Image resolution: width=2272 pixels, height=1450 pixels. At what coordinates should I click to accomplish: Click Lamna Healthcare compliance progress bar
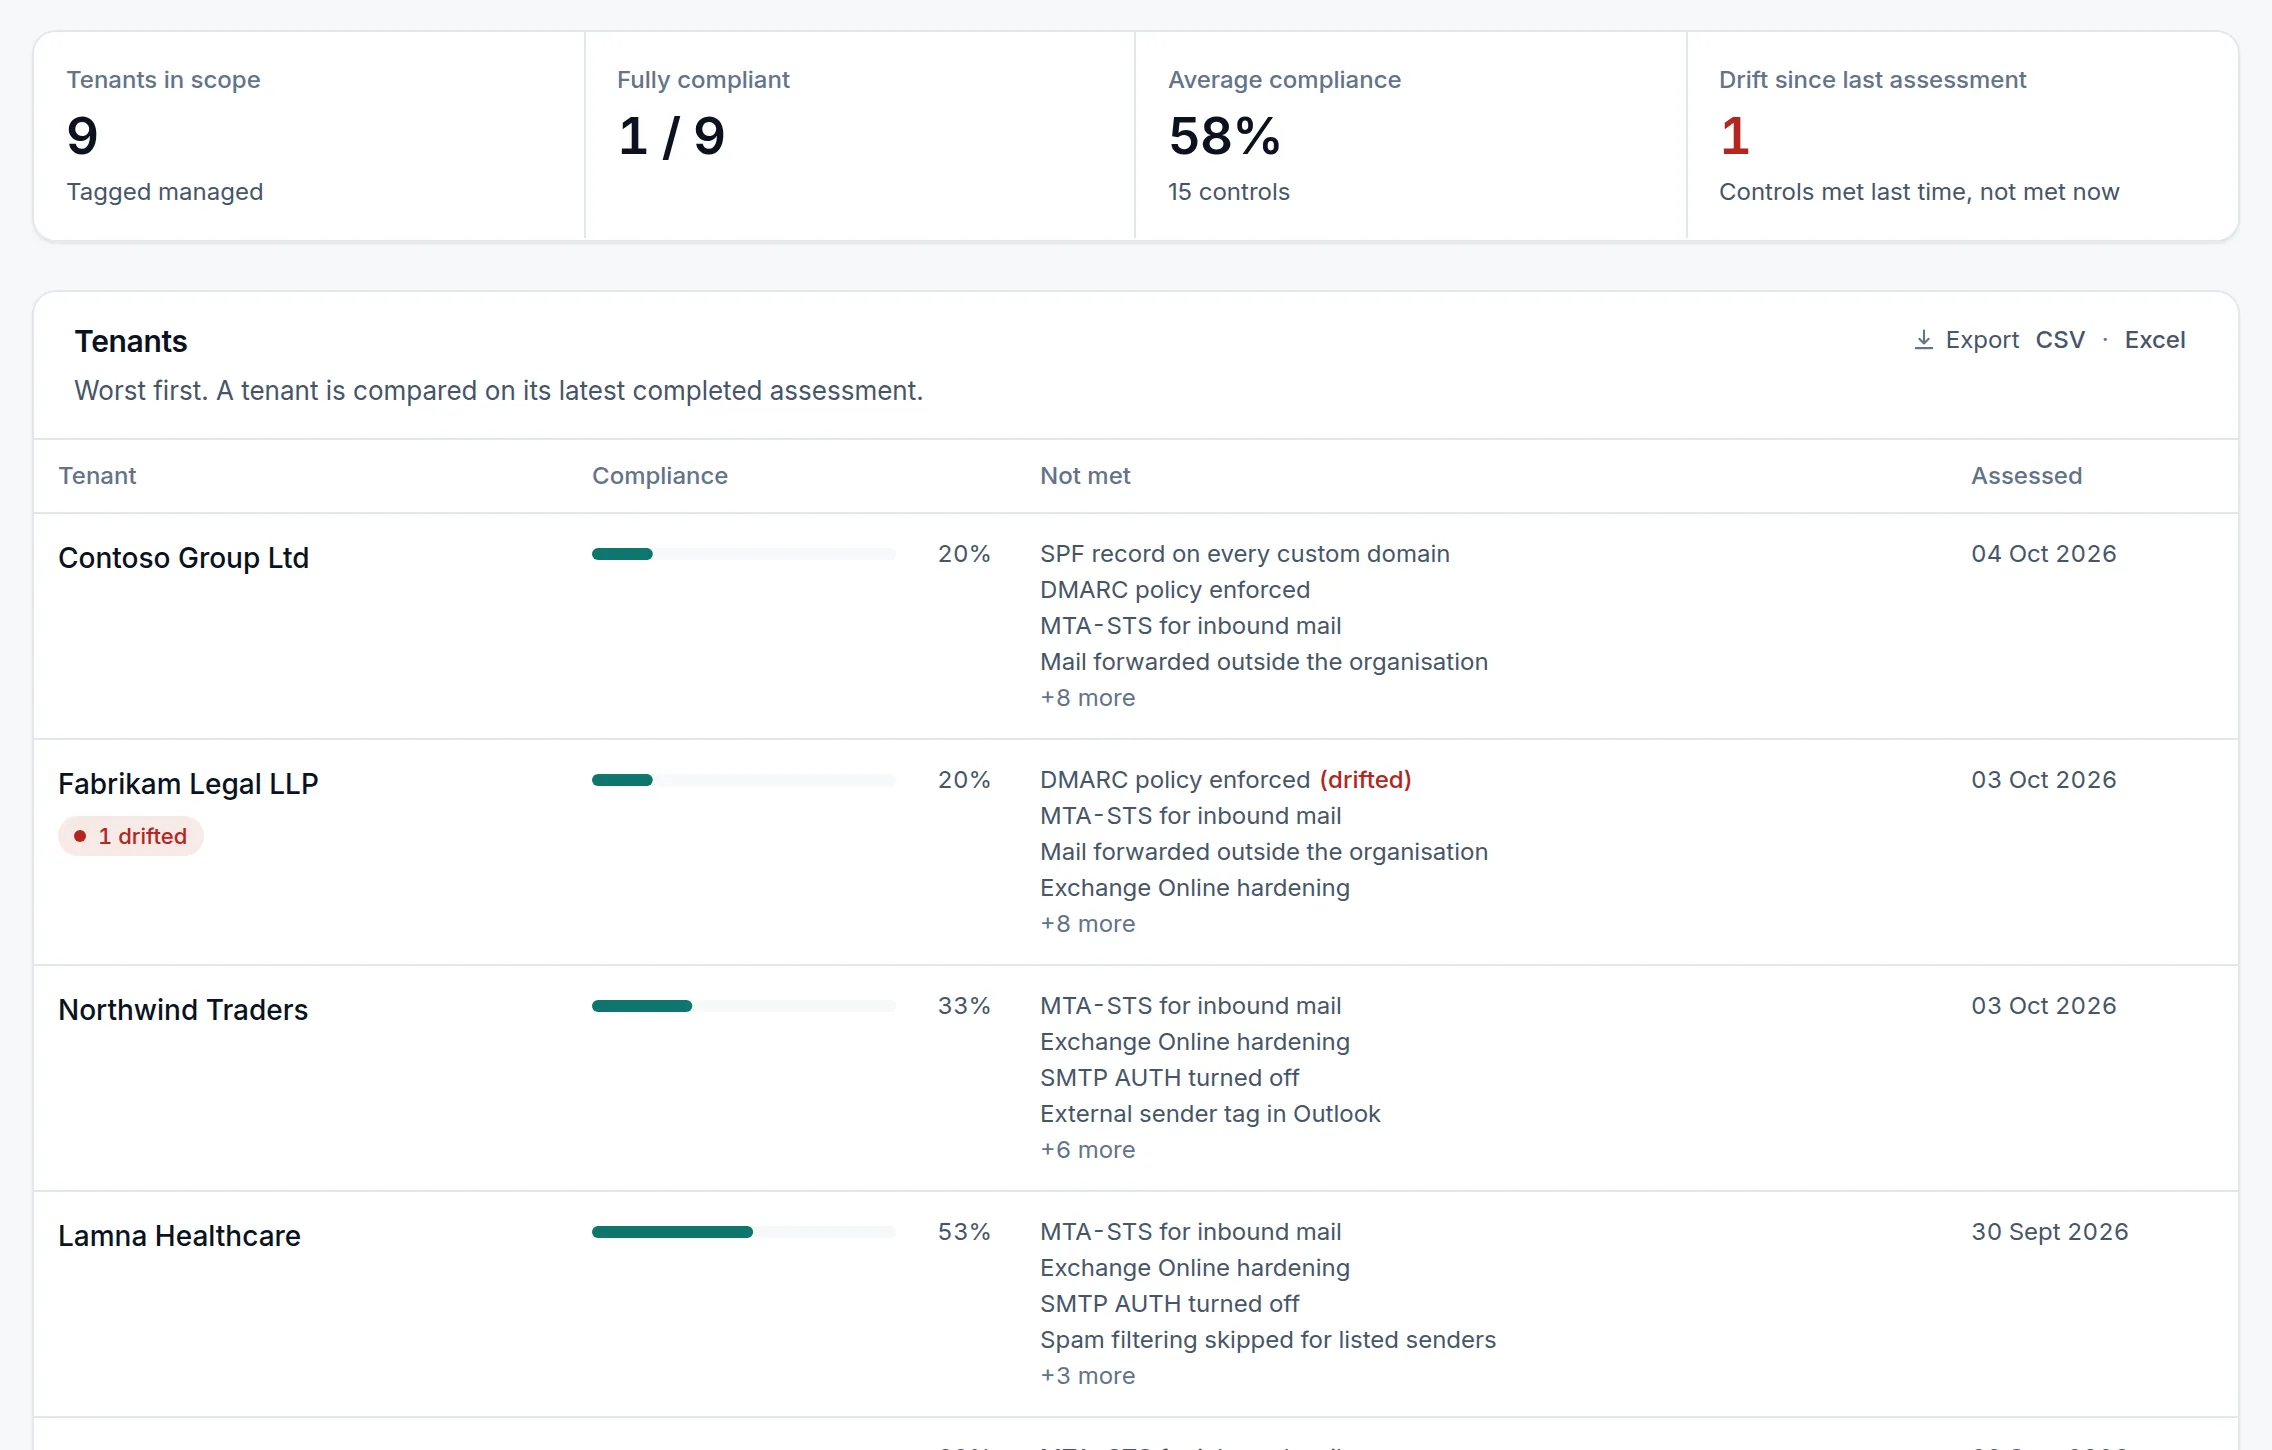(x=743, y=1232)
